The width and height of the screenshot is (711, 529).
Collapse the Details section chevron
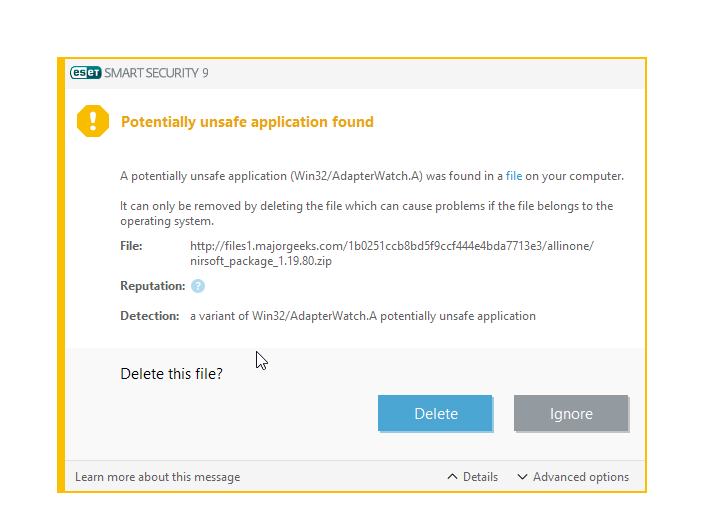(453, 477)
